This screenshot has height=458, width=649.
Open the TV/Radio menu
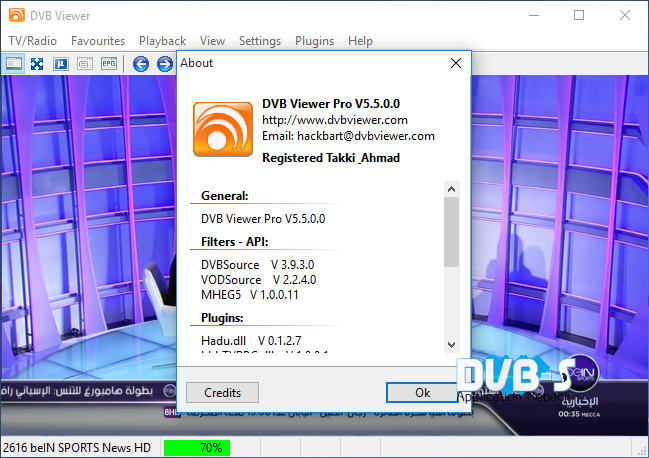click(33, 41)
